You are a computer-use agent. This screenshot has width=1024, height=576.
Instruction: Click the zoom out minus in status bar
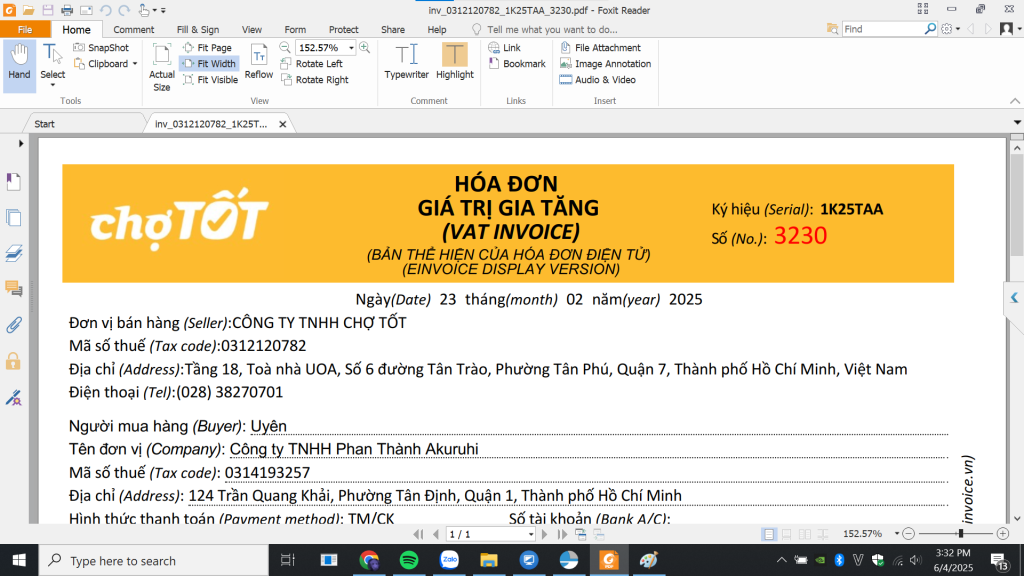point(908,534)
